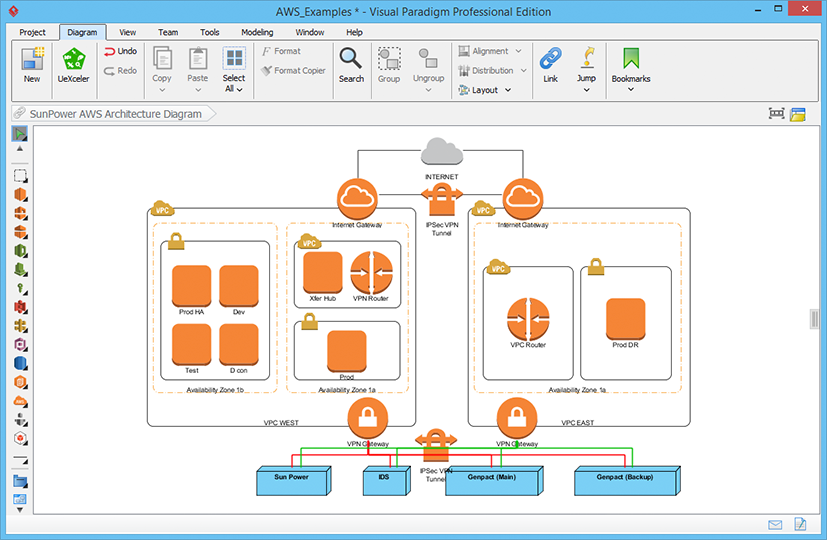This screenshot has width=827, height=540.
Task: Select the Test instance shape
Action: point(191,344)
